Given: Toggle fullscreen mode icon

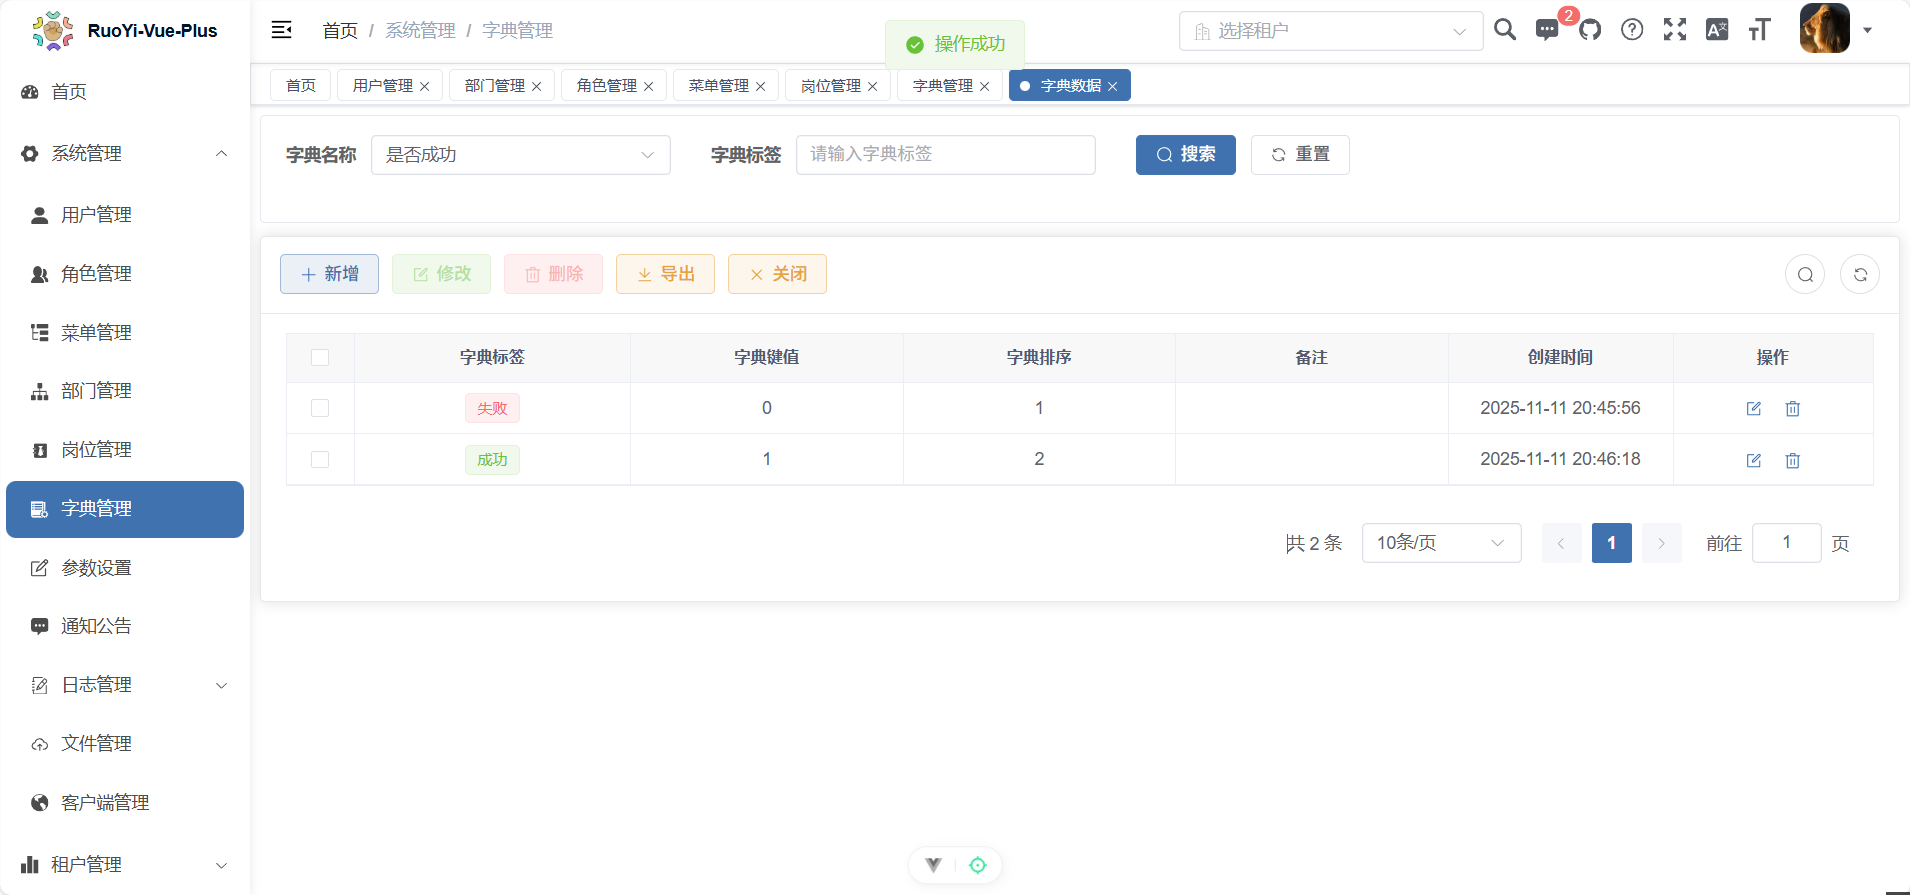Looking at the screenshot, I should tap(1674, 30).
